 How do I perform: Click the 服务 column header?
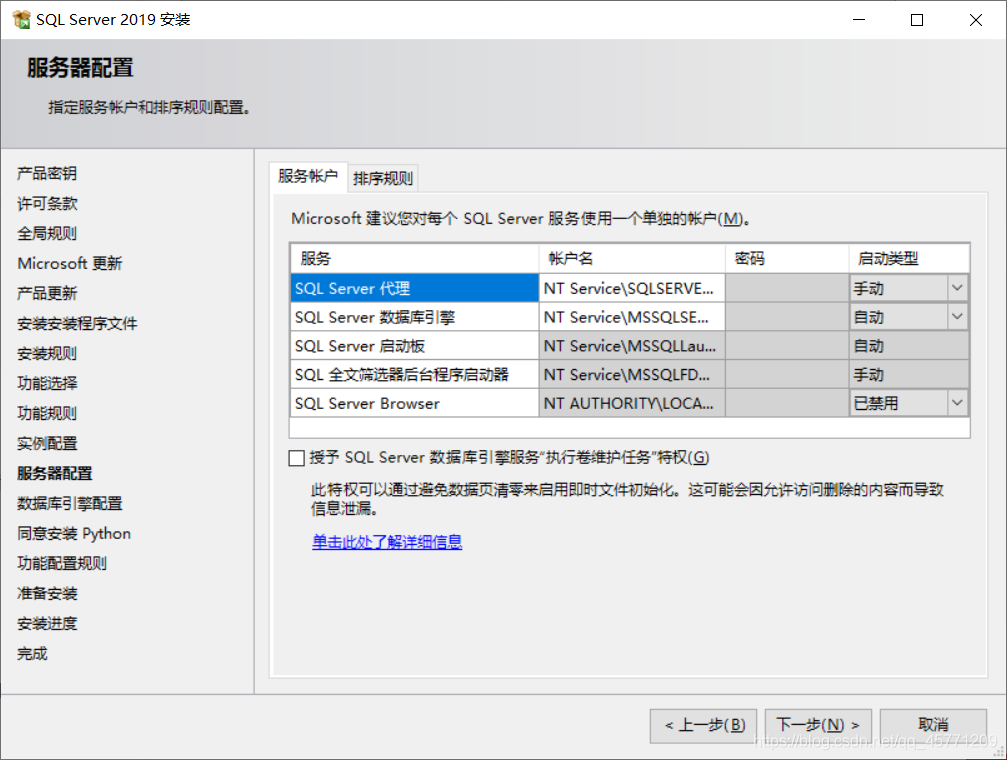(414, 258)
